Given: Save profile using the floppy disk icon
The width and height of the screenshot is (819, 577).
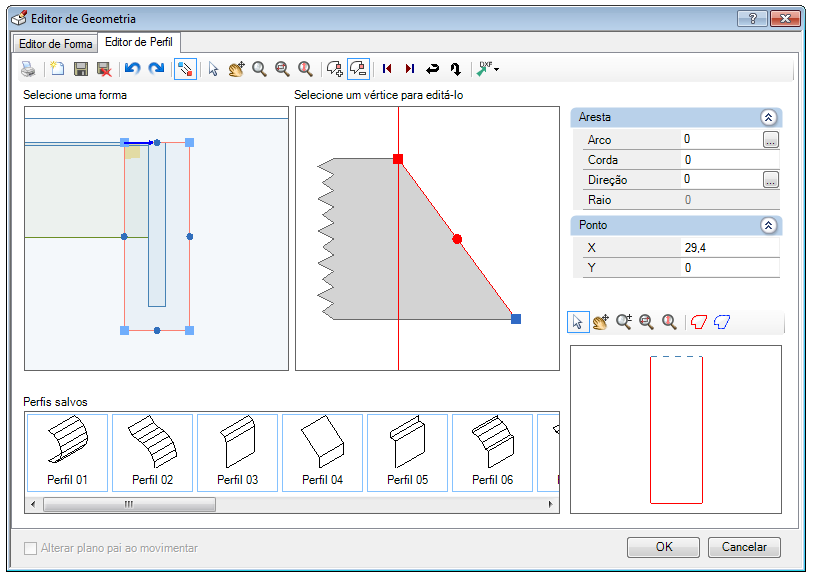Looking at the screenshot, I should [x=80, y=69].
